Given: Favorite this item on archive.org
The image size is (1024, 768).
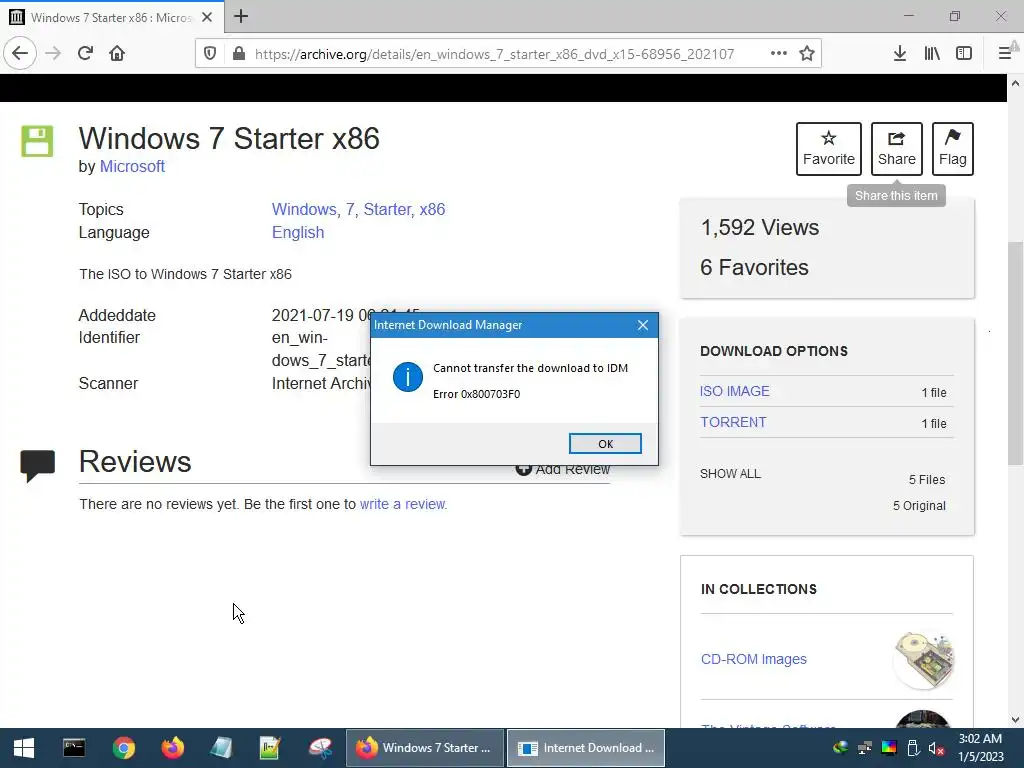Looking at the screenshot, I should [x=829, y=149].
